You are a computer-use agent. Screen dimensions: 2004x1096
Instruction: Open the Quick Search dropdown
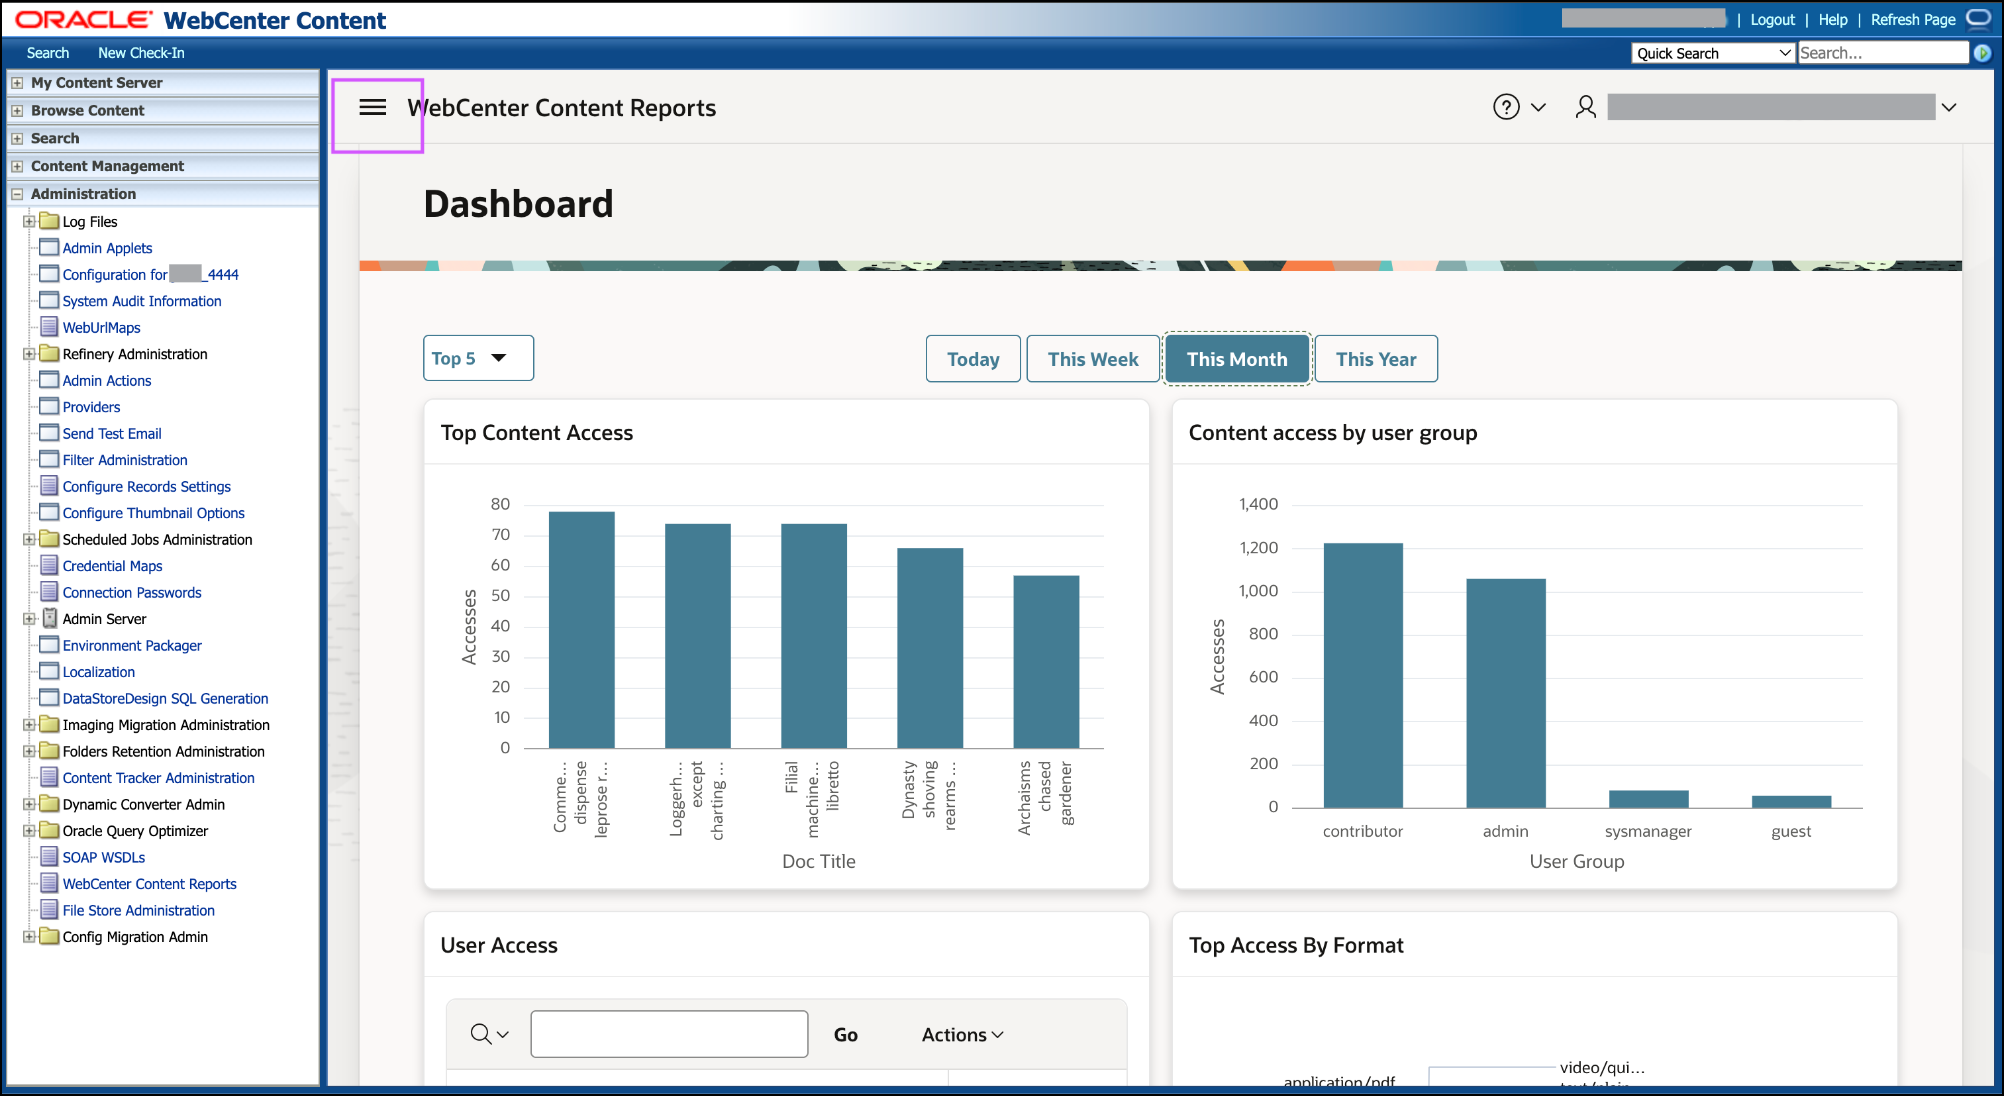click(x=1713, y=53)
